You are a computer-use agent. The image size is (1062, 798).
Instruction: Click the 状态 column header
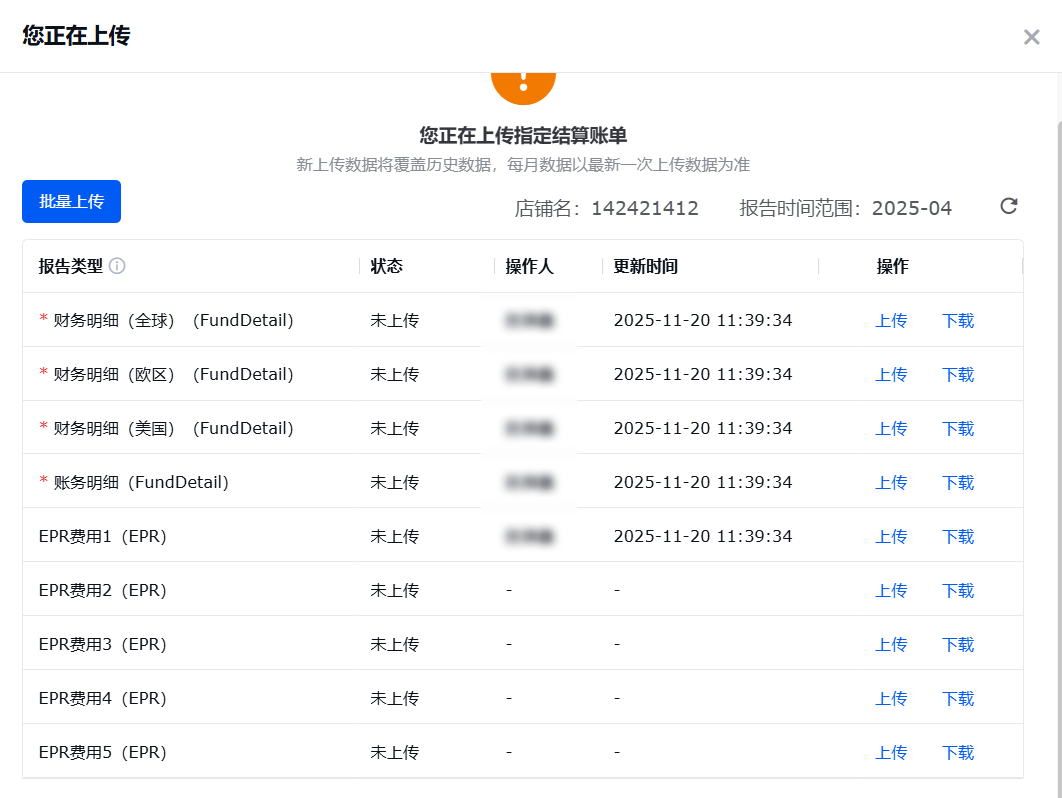point(387,266)
